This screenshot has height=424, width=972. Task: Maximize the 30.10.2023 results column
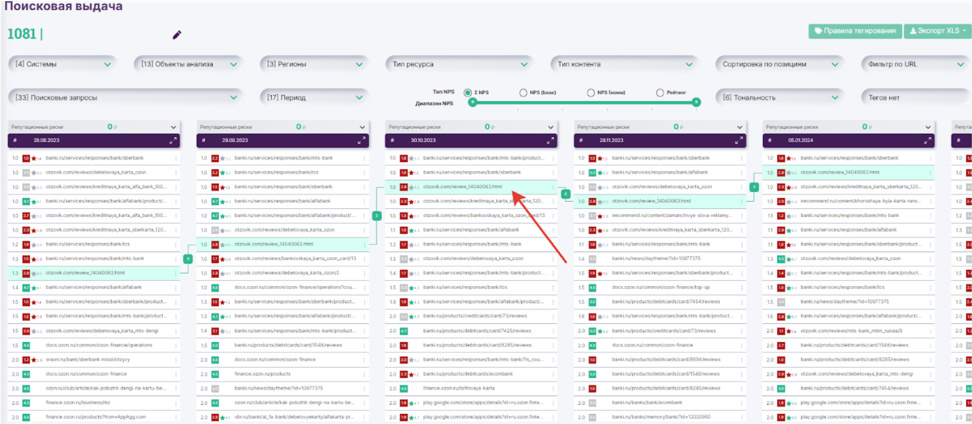coord(551,141)
